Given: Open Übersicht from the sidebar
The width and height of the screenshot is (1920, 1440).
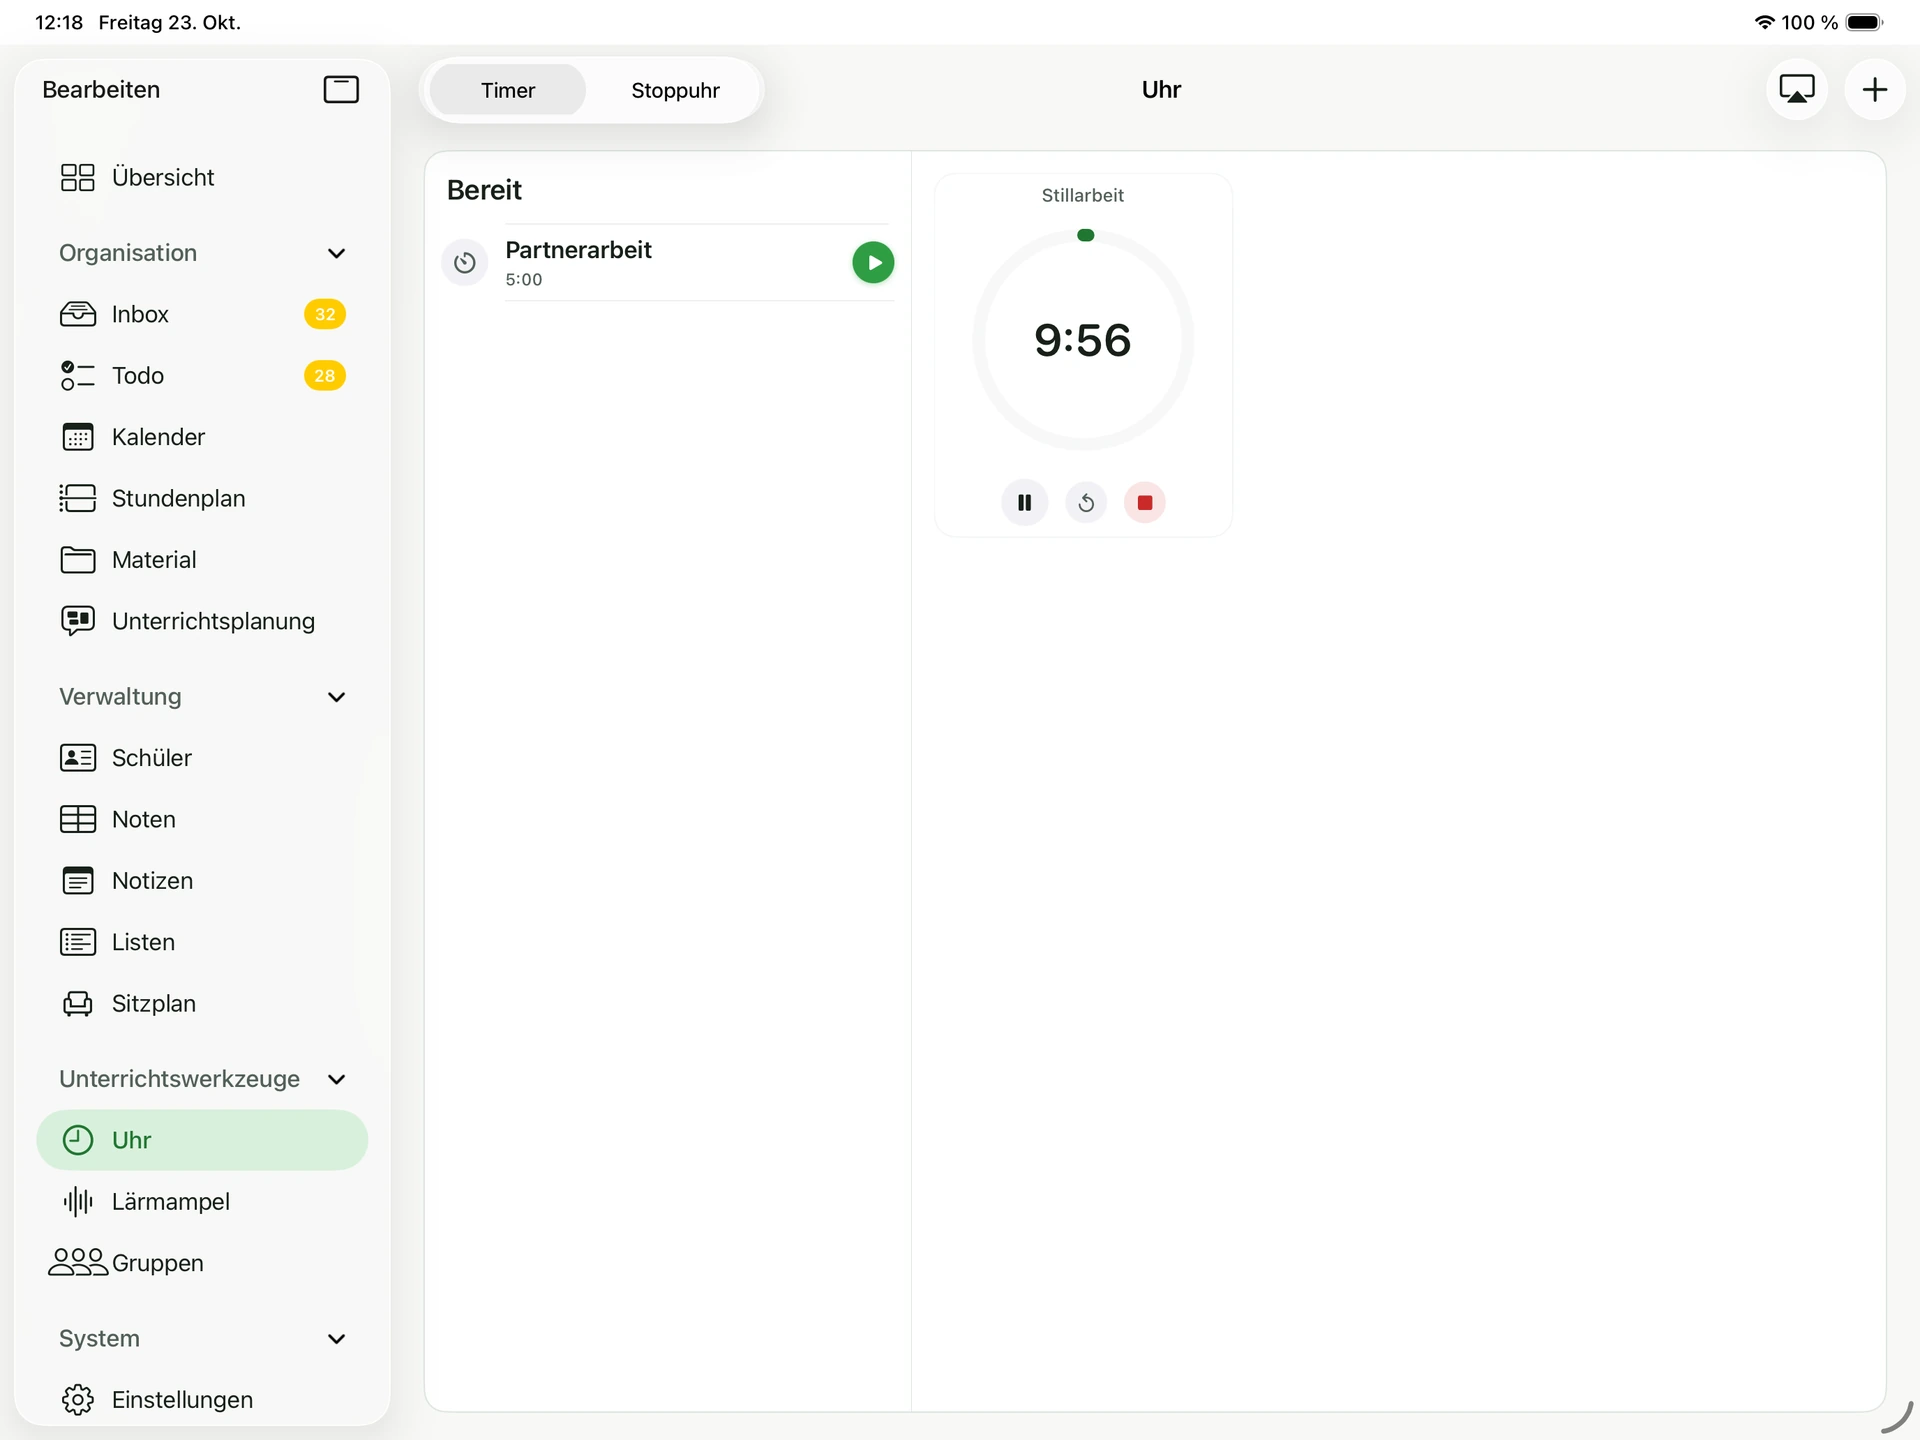Looking at the screenshot, I should coord(202,177).
